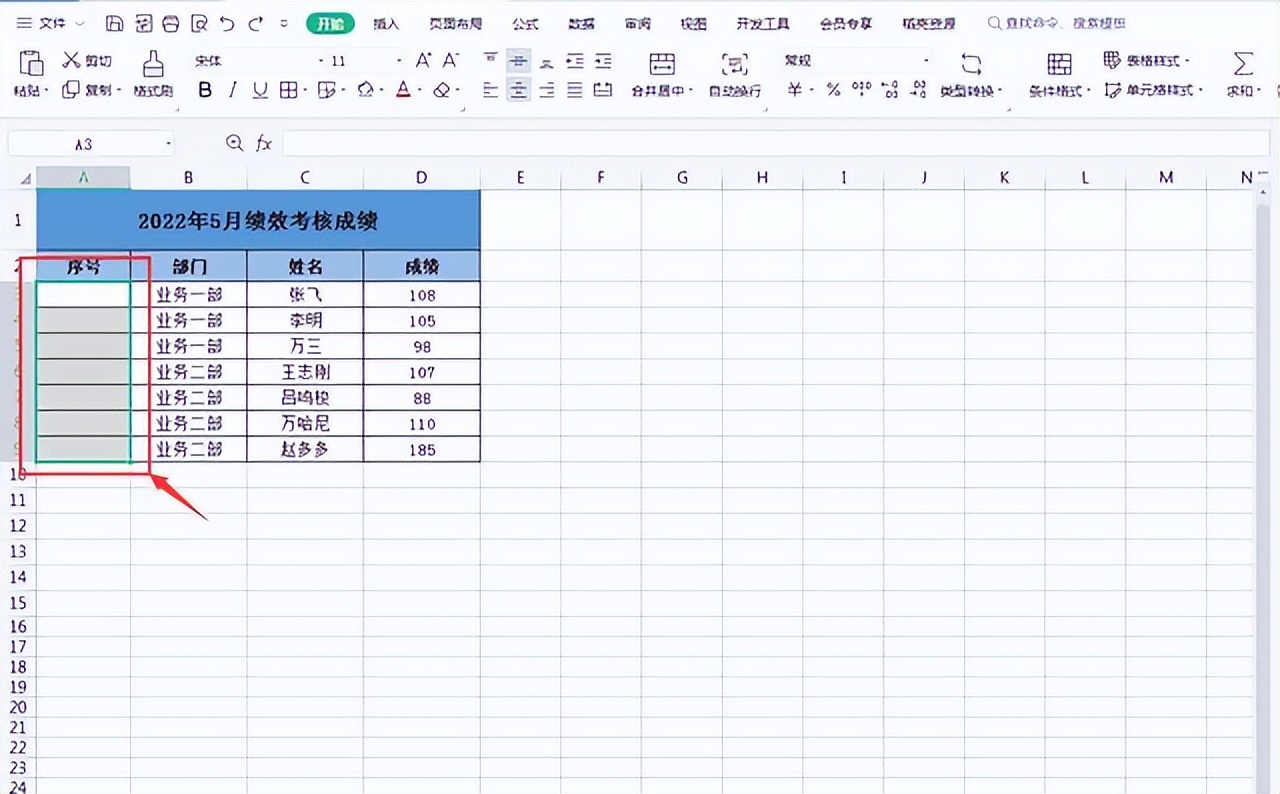This screenshot has width=1280, height=794.
Task: Apply italic formatting
Action: tap(232, 90)
